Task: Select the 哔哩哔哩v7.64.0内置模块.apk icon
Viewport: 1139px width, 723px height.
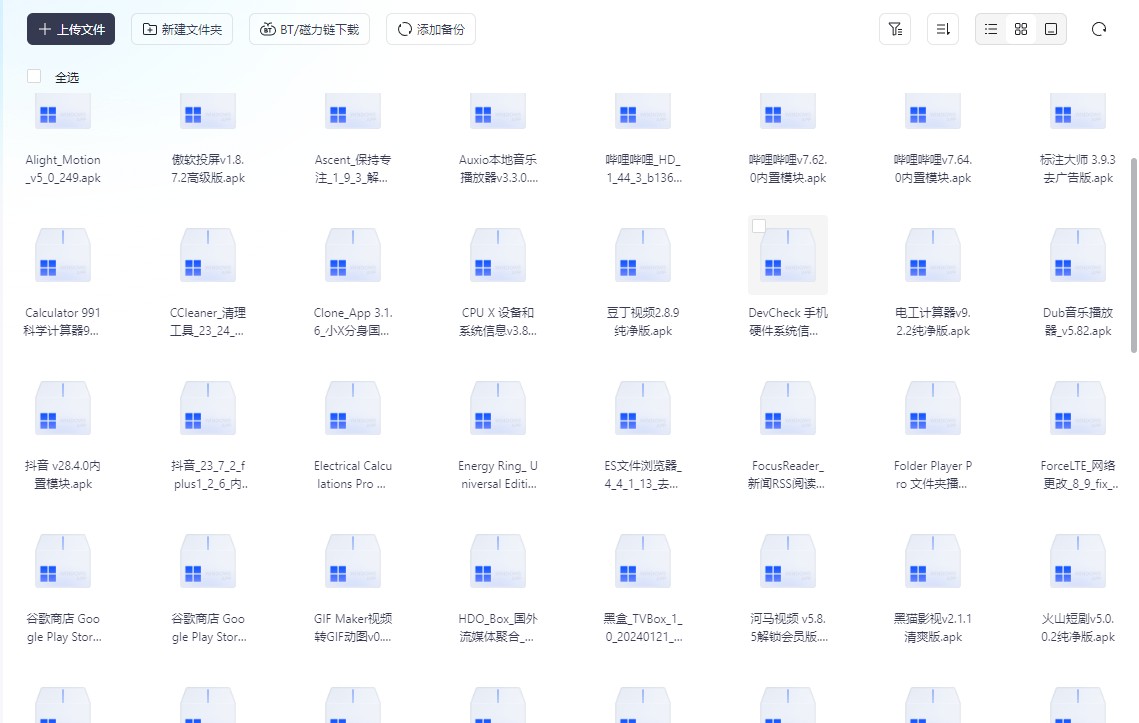Action: click(x=933, y=111)
